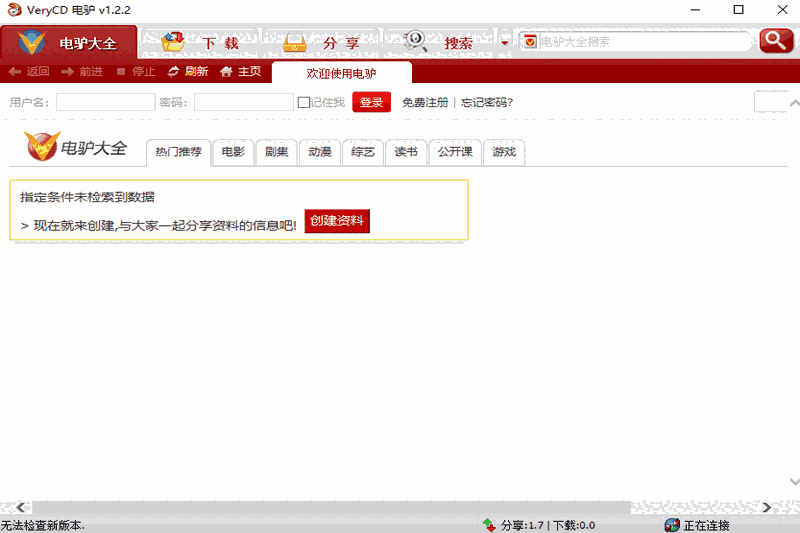800x533 pixels.
Task: Click the download folder icon
Action: coord(173,42)
